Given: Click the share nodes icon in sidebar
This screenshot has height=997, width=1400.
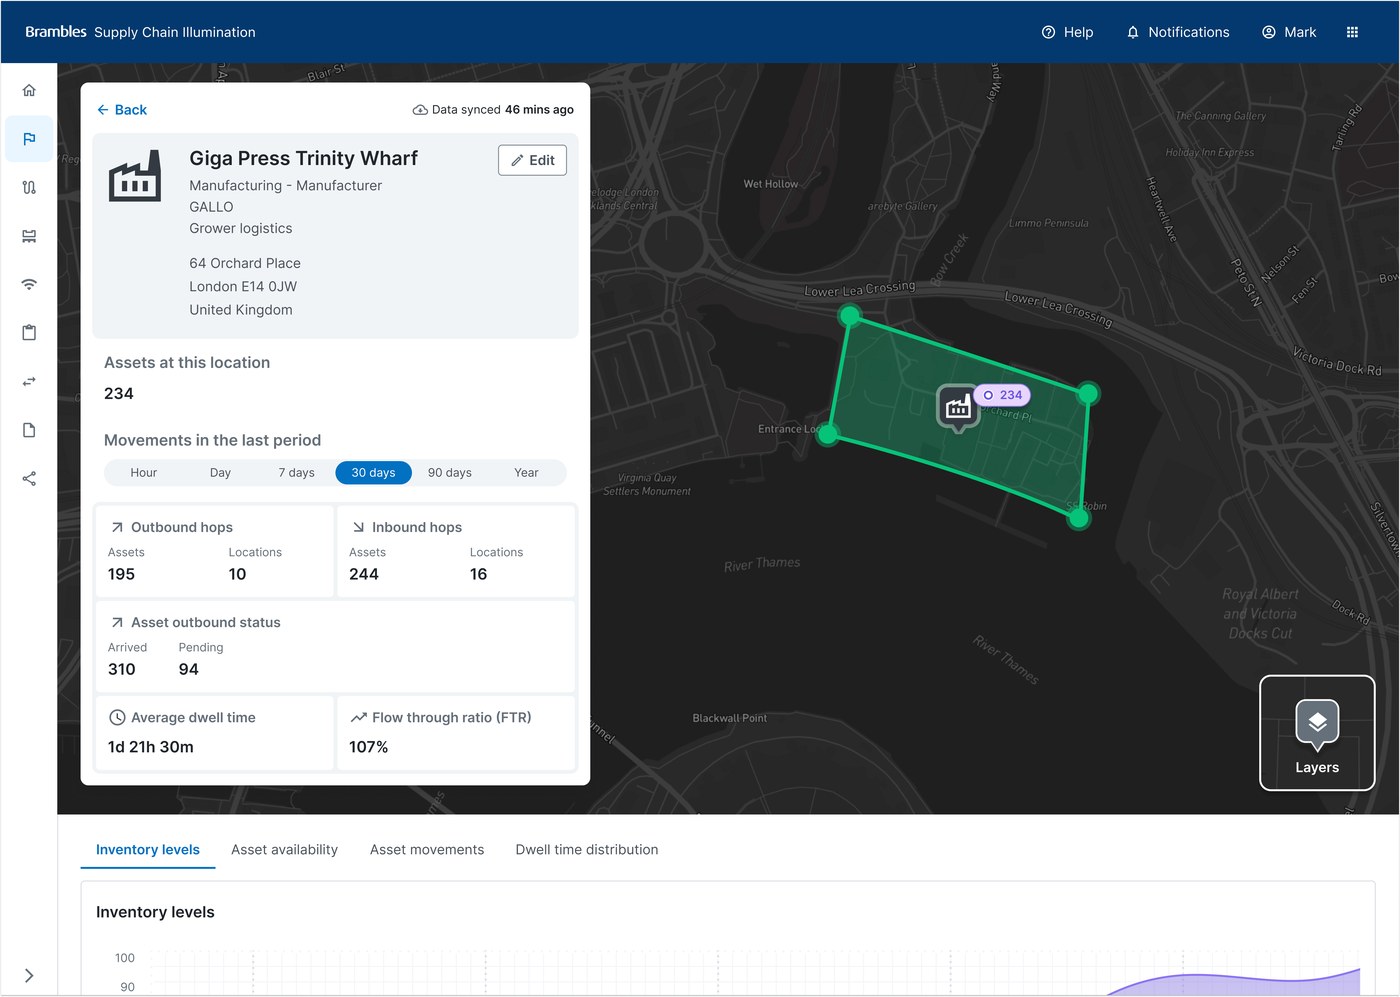Looking at the screenshot, I should click(29, 479).
